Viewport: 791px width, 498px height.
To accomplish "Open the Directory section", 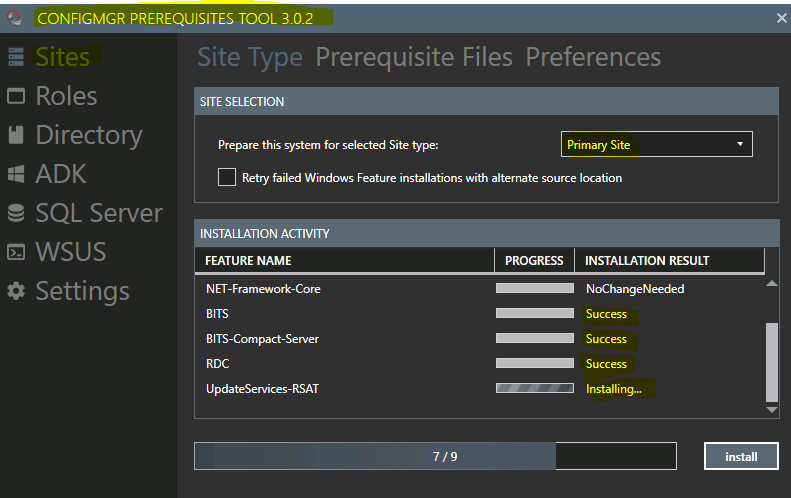I will tap(89, 135).
